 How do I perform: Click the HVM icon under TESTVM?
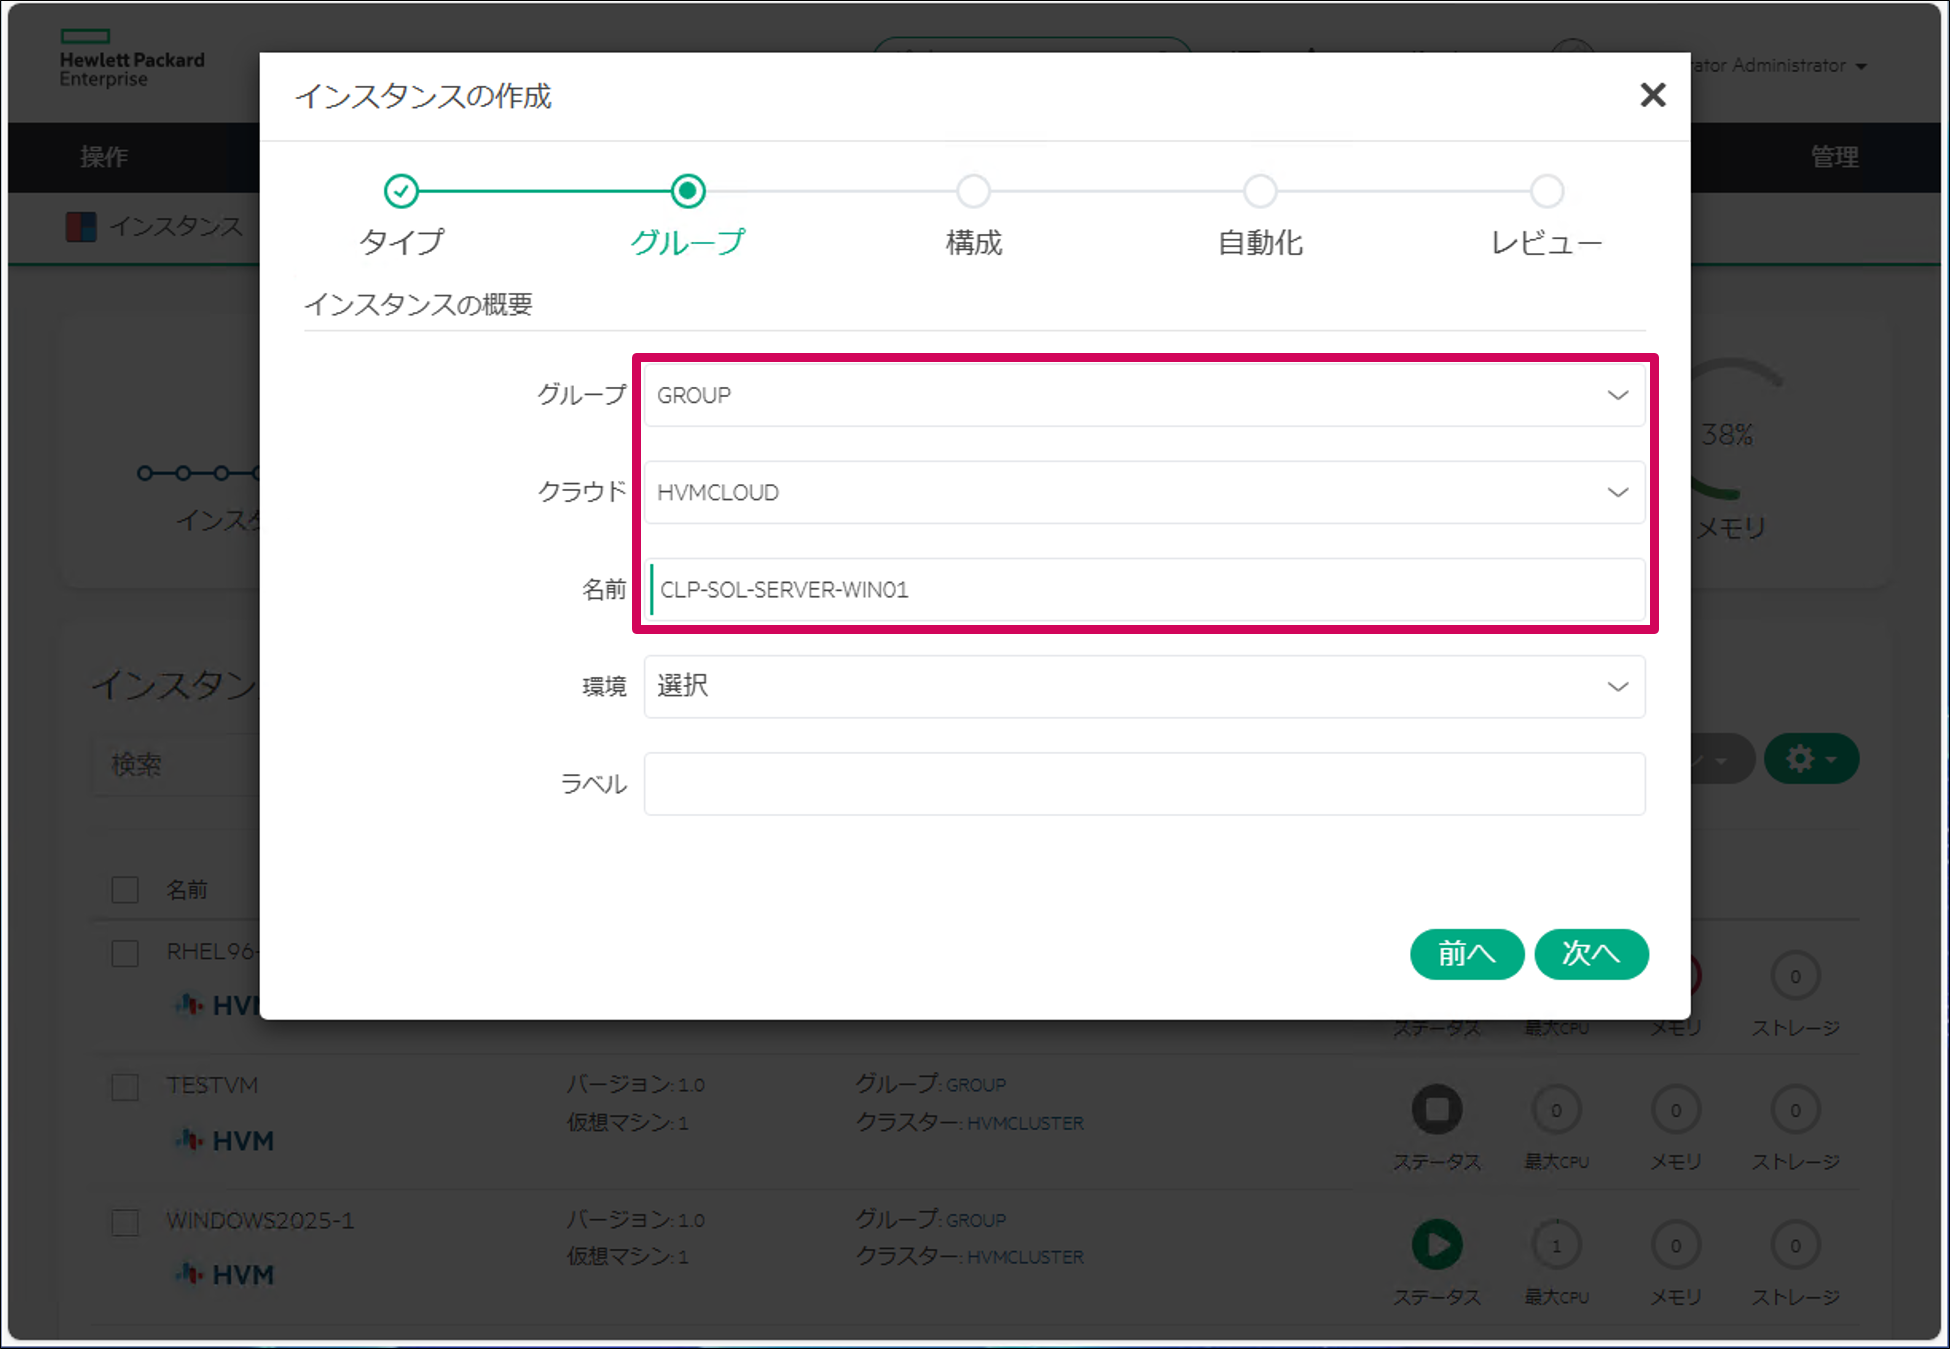point(190,1140)
